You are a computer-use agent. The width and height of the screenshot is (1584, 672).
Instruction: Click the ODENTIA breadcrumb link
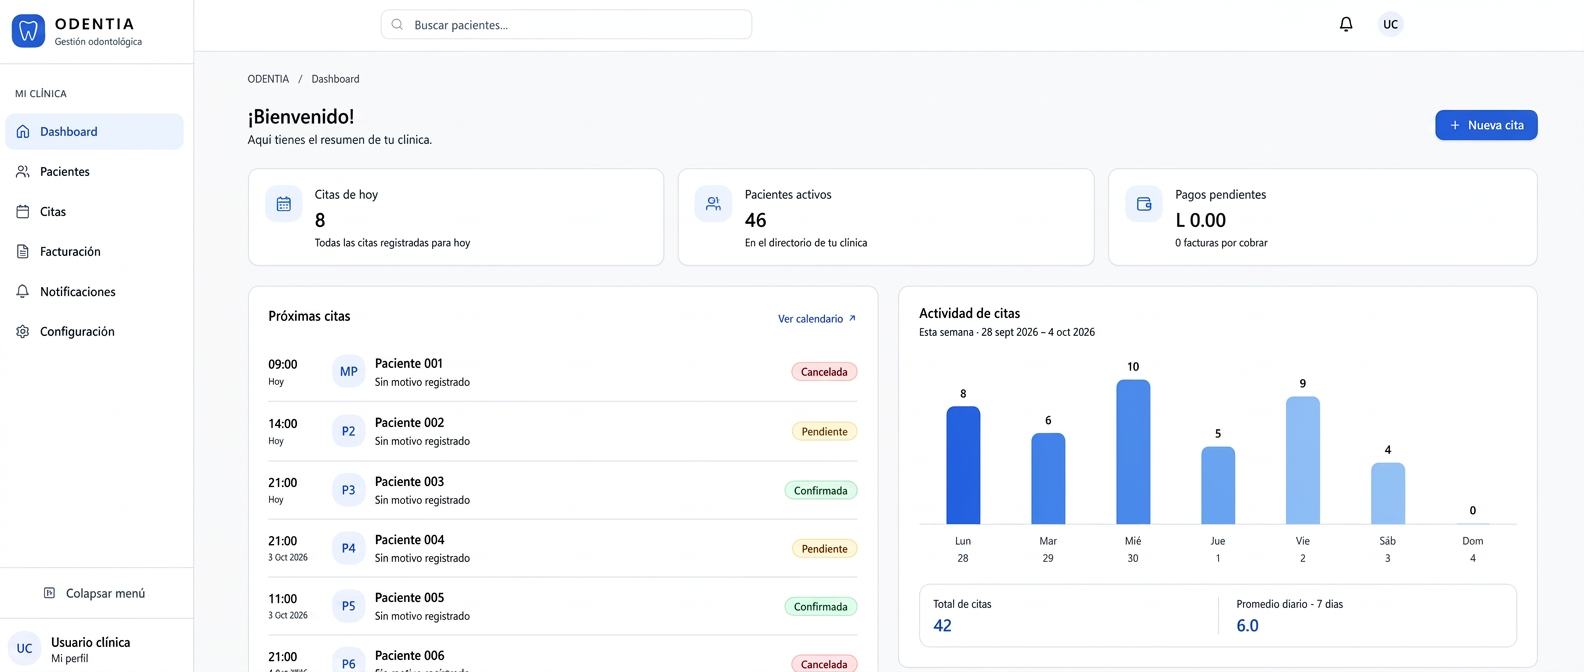pyautogui.click(x=268, y=79)
